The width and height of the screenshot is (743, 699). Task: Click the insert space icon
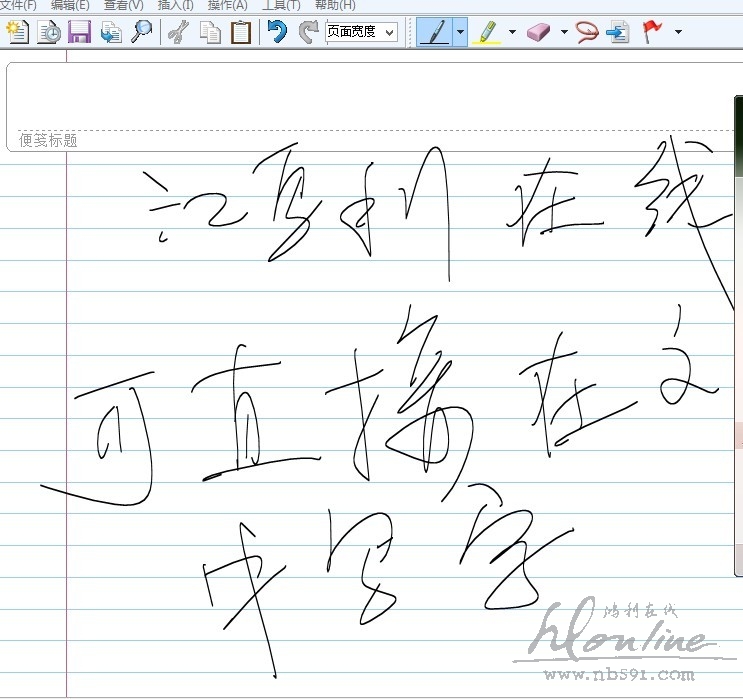point(617,32)
